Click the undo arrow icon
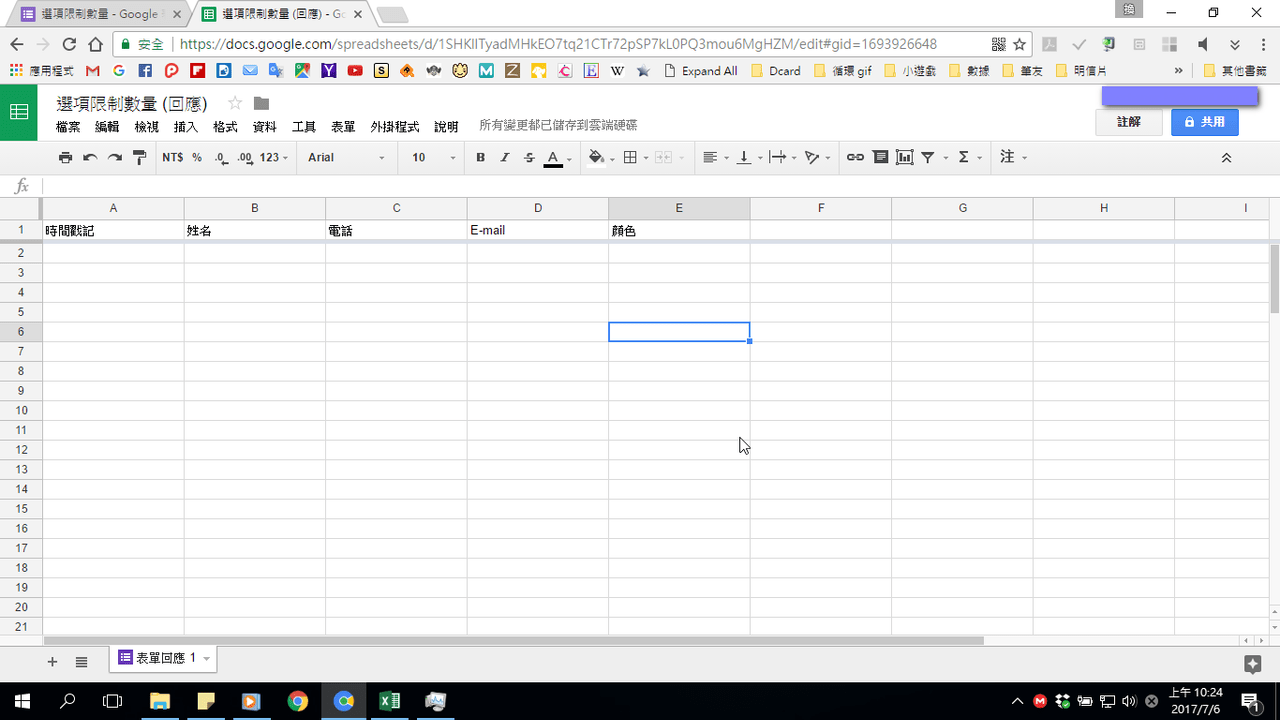This screenshot has width=1280, height=720. point(90,157)
